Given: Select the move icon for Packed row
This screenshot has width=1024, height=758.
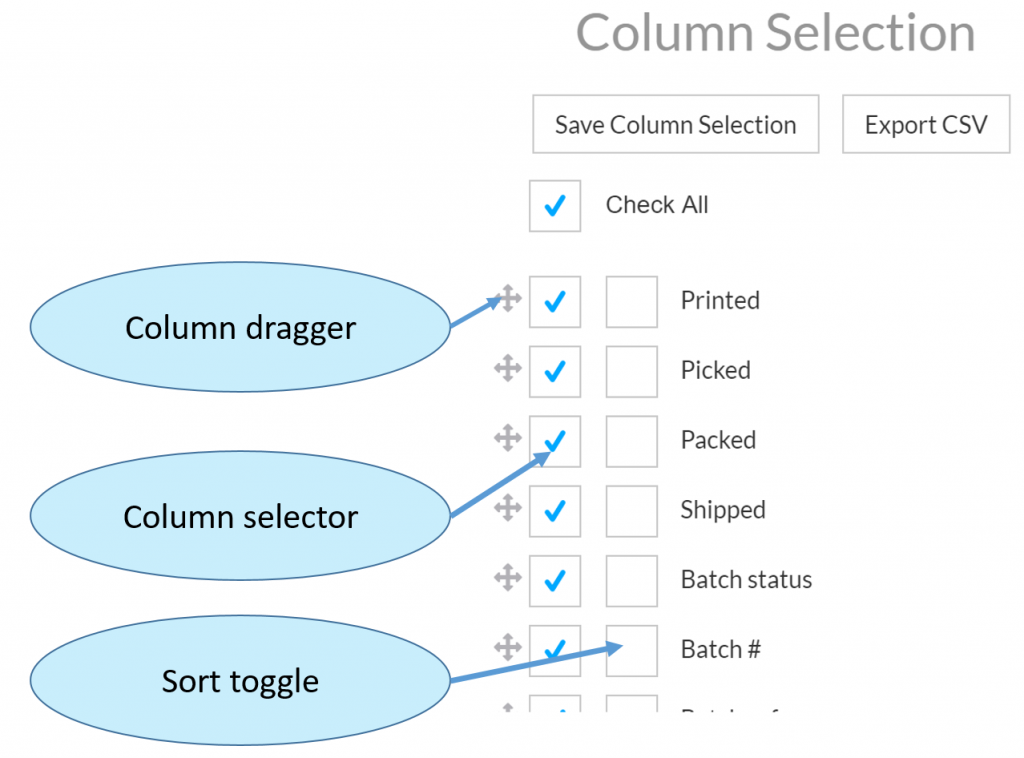Looking at the screenshot, I should click(x=508, y=438).
